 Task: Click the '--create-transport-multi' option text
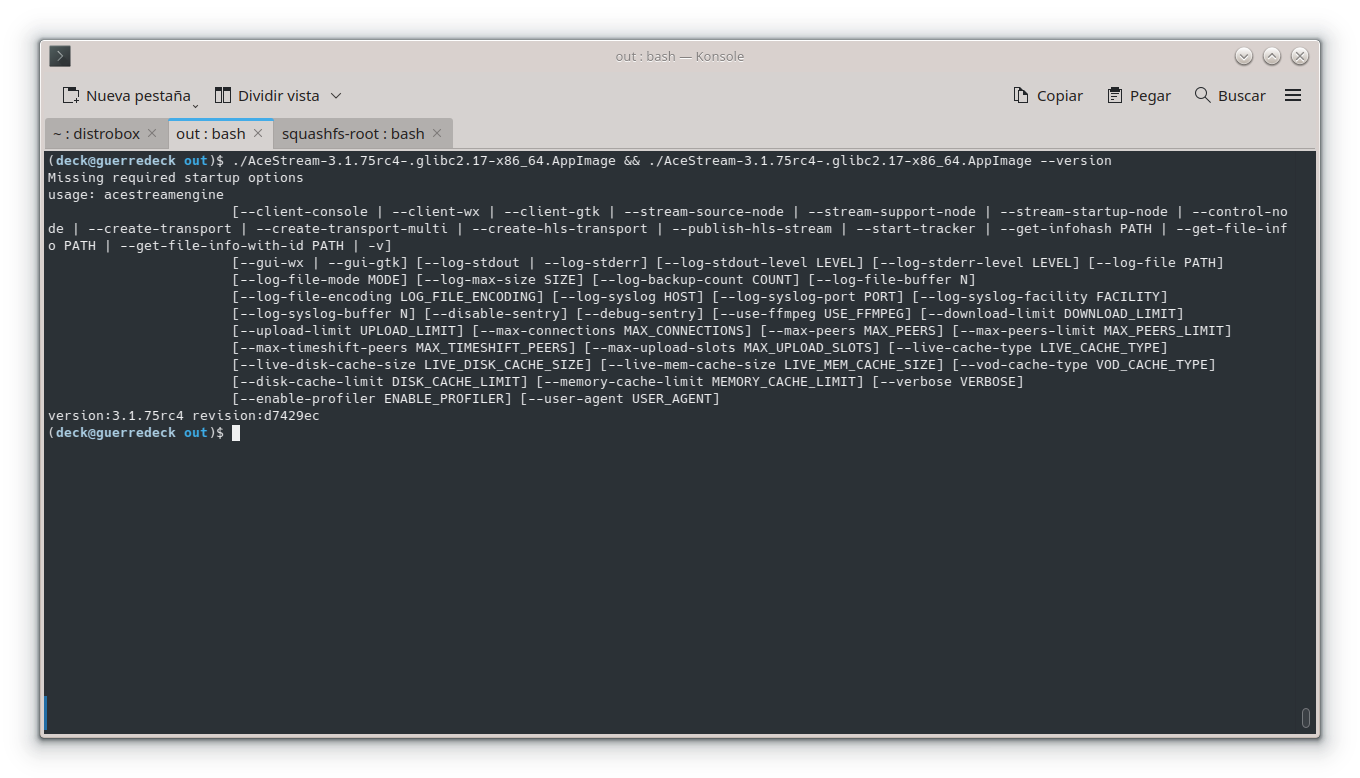352,229
